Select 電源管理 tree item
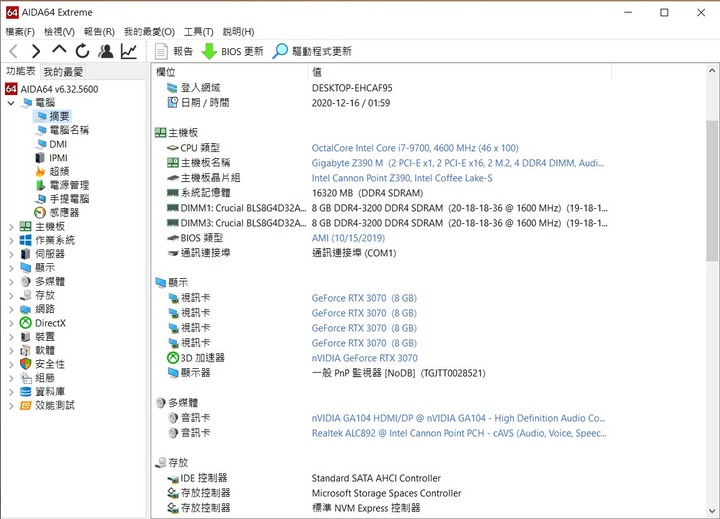 click(63, 185)
